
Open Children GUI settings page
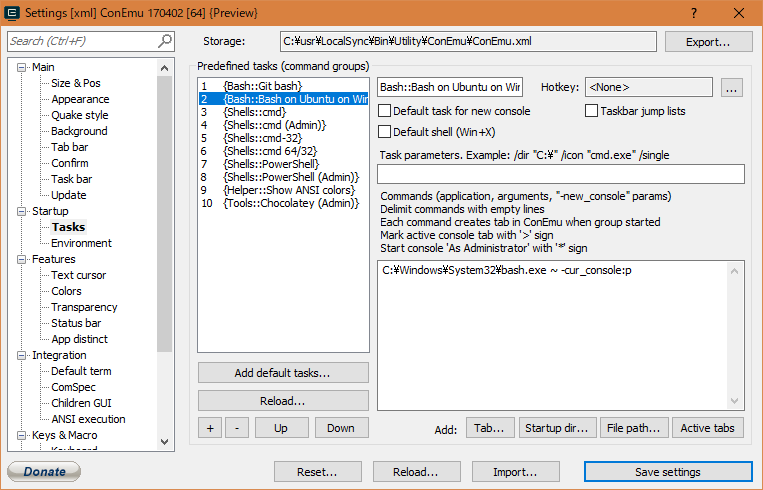[x=81, y=403]
